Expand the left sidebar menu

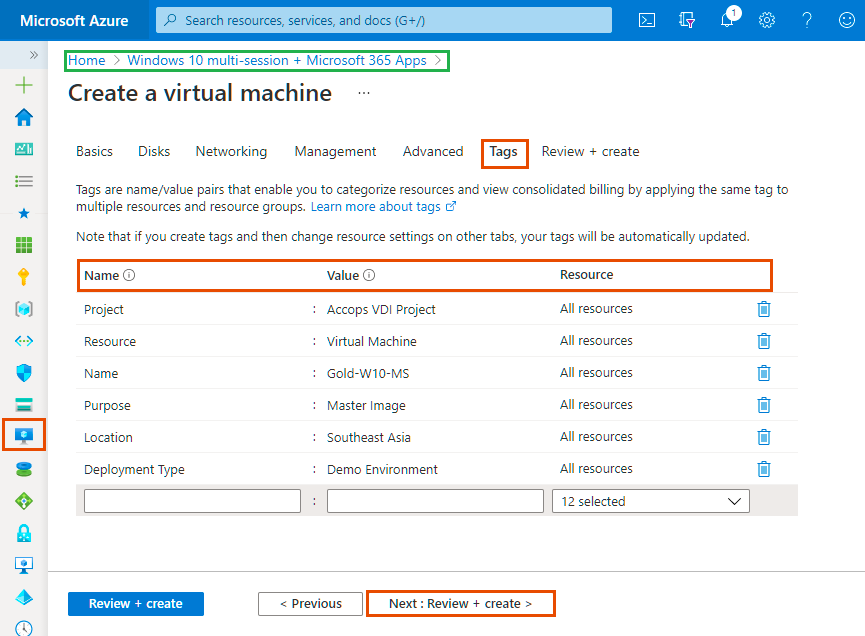[x=34, y=55]
